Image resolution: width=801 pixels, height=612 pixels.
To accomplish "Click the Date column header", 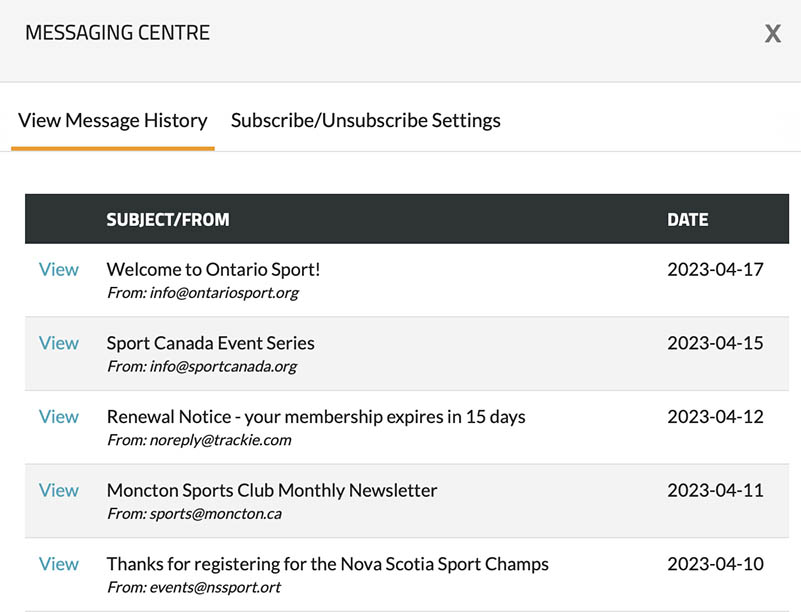I will pyautogui.click(x=687, y=219).
